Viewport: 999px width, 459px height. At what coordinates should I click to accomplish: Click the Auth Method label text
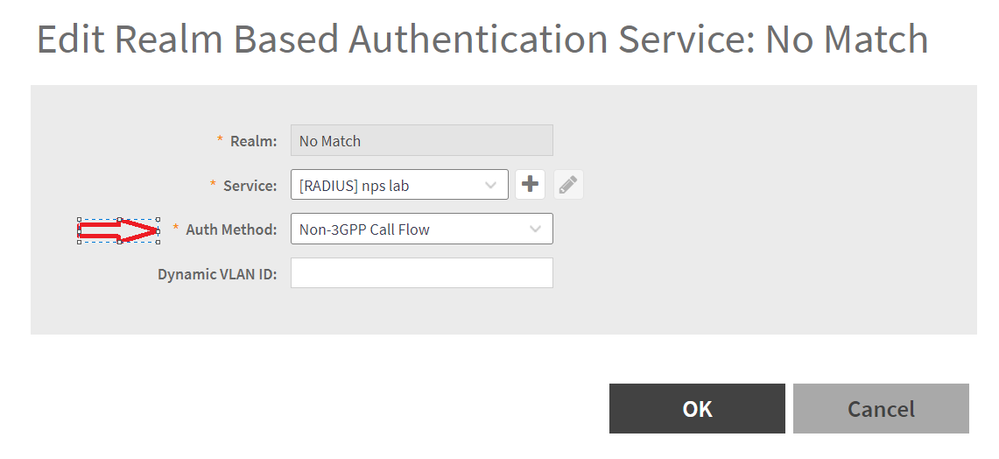(x=231, y=230)
